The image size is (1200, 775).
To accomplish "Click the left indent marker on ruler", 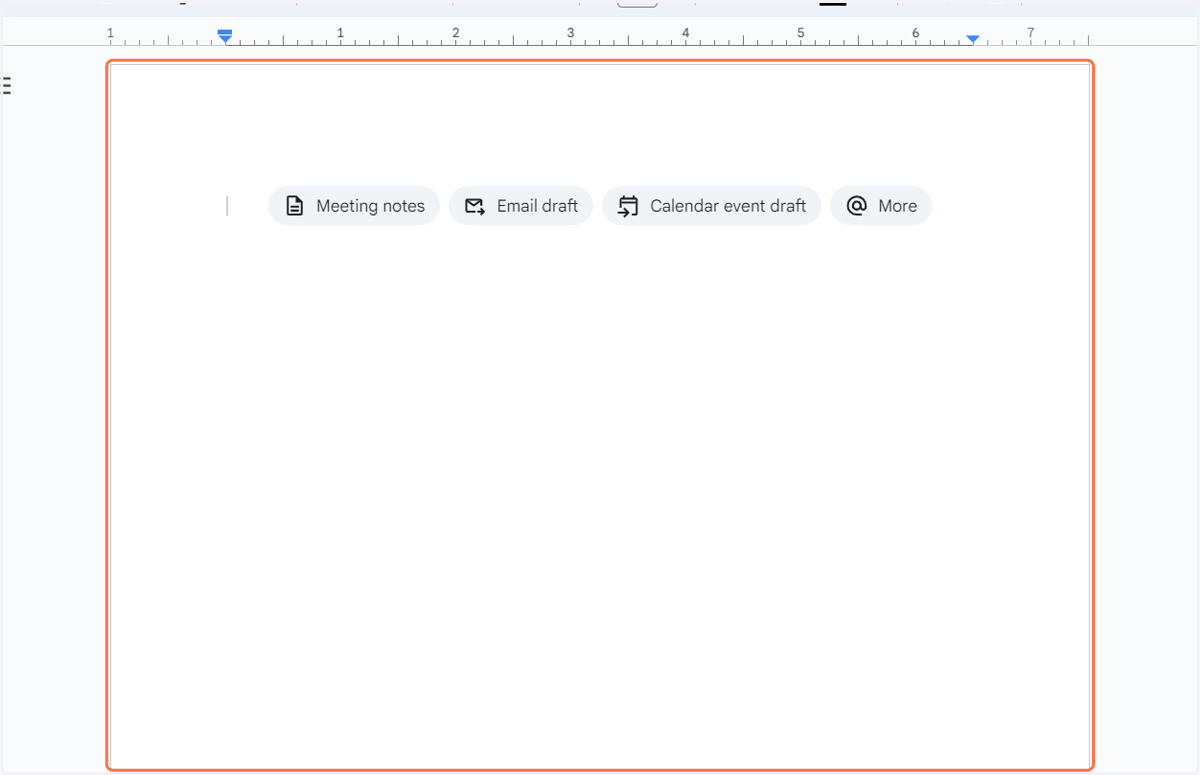I will point(225,40).
